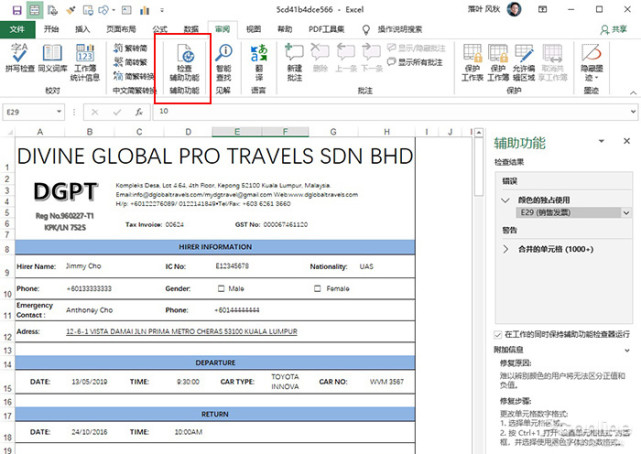641x454 pixels.
Task: Switch to the 插入 (Insert) tab
Action: (x=83, y=29)
